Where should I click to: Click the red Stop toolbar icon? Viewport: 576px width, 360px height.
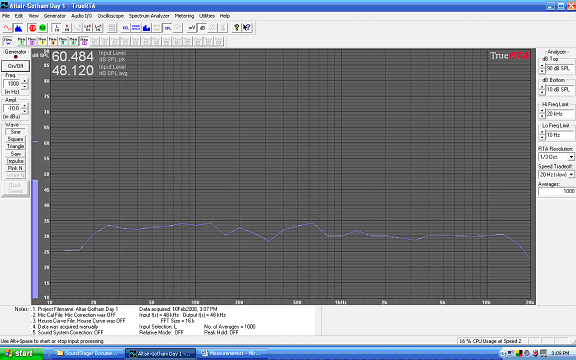(32, 28)
